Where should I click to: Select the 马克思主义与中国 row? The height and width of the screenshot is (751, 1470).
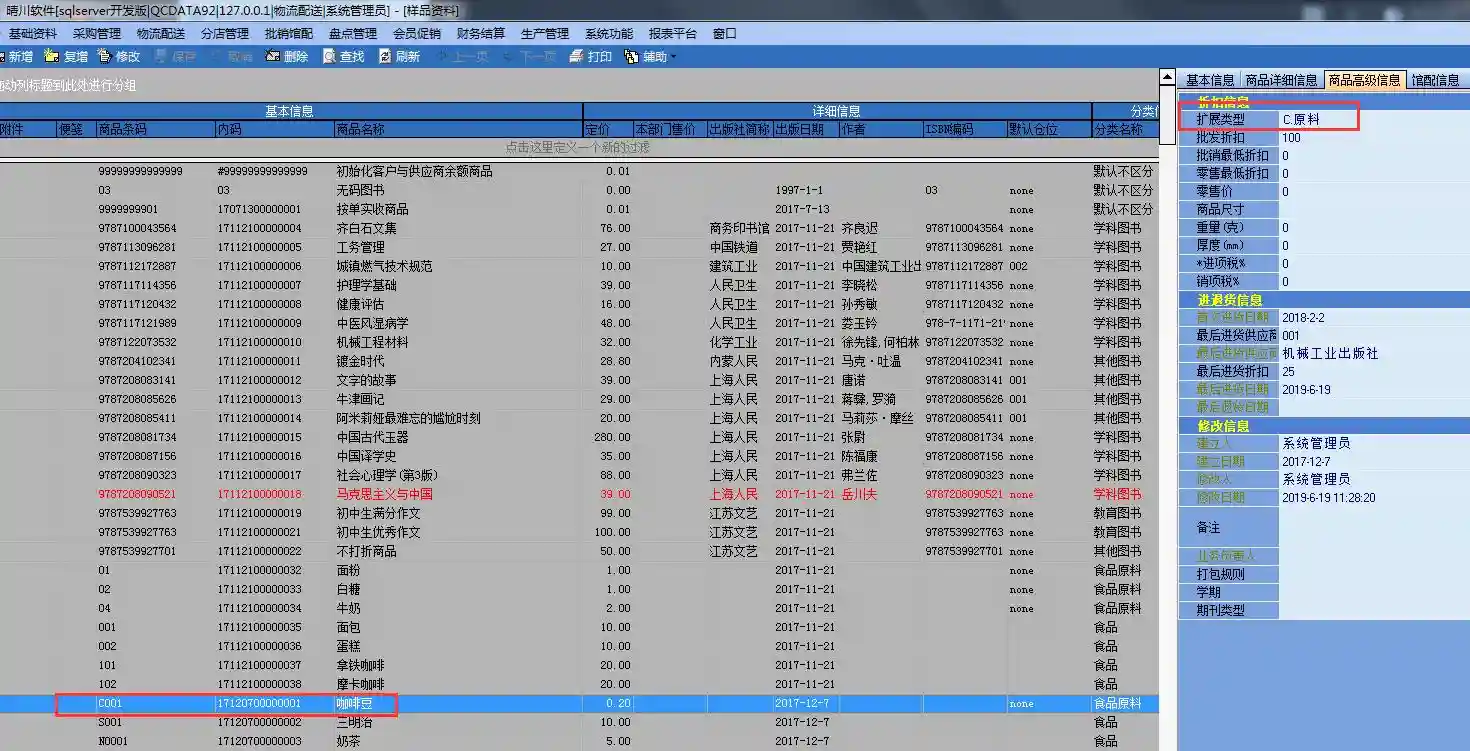click(384, 494)
